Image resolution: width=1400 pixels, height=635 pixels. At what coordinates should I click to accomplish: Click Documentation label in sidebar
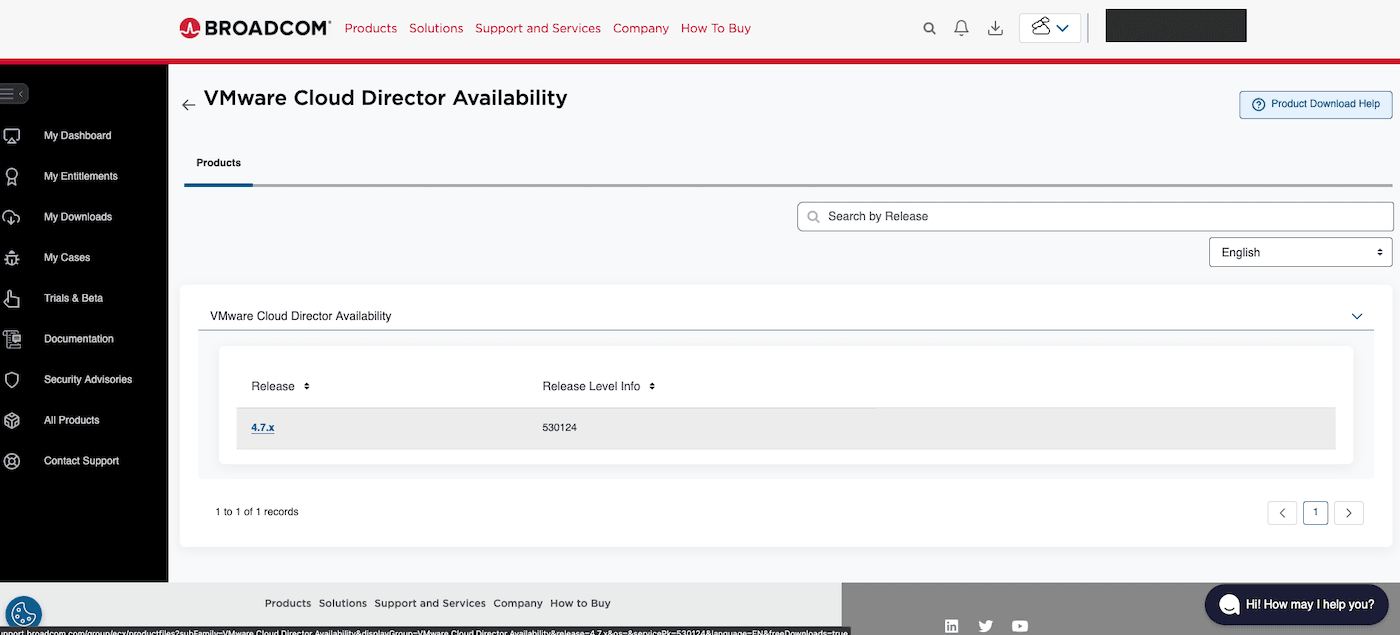[x=79, y=339]
